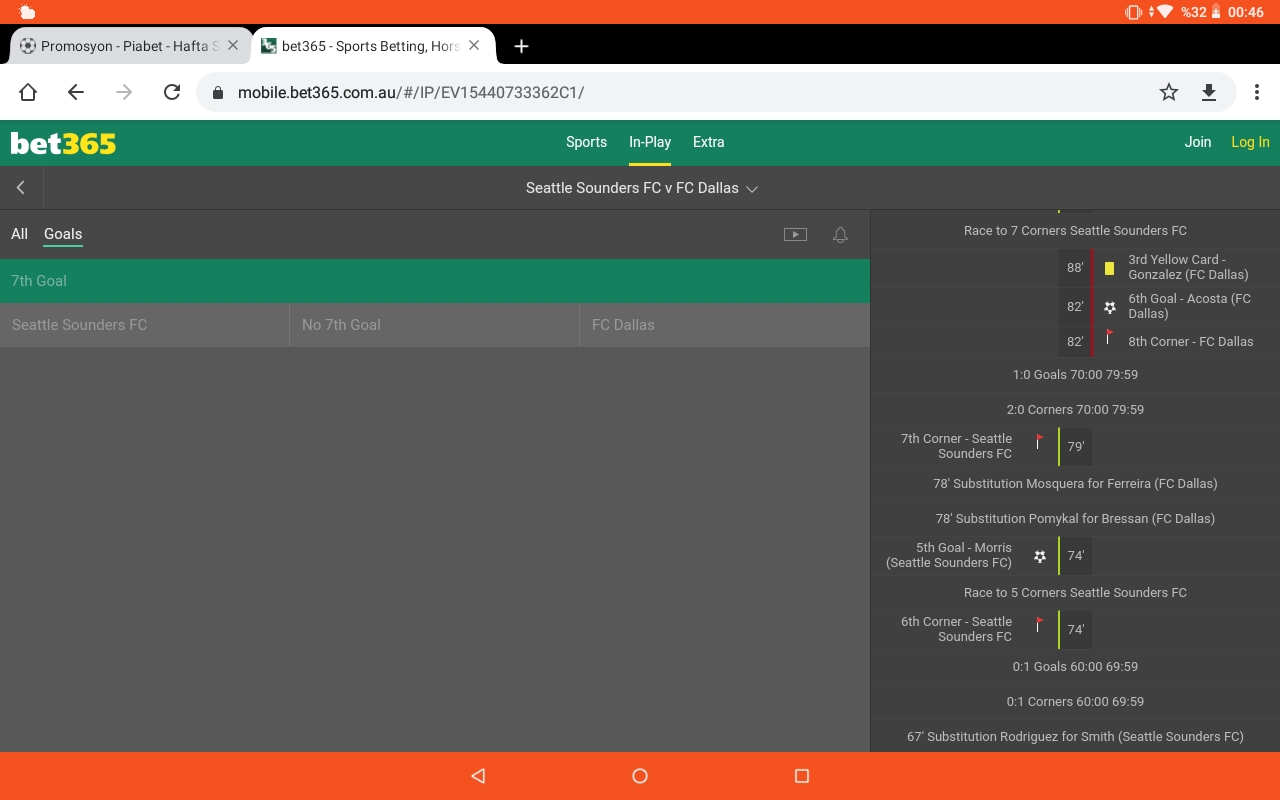This screenshot has width=1280, height=800.
Task: Click 8th Corner - FC Dallas text
Action: [1191, 342]
